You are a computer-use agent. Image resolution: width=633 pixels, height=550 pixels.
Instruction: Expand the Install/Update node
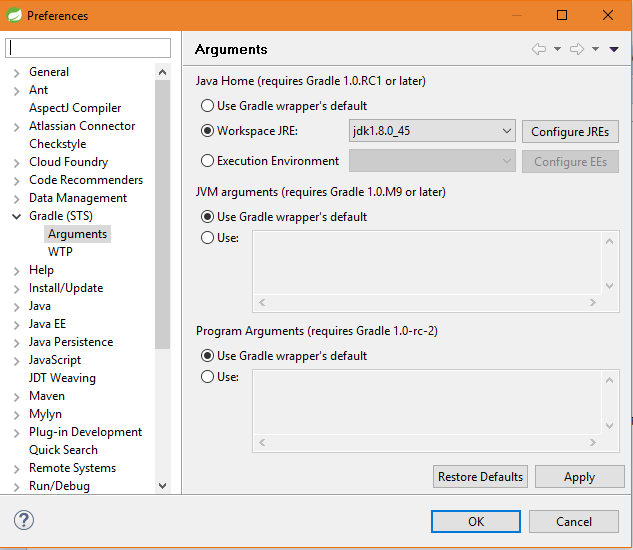[17, 289]
